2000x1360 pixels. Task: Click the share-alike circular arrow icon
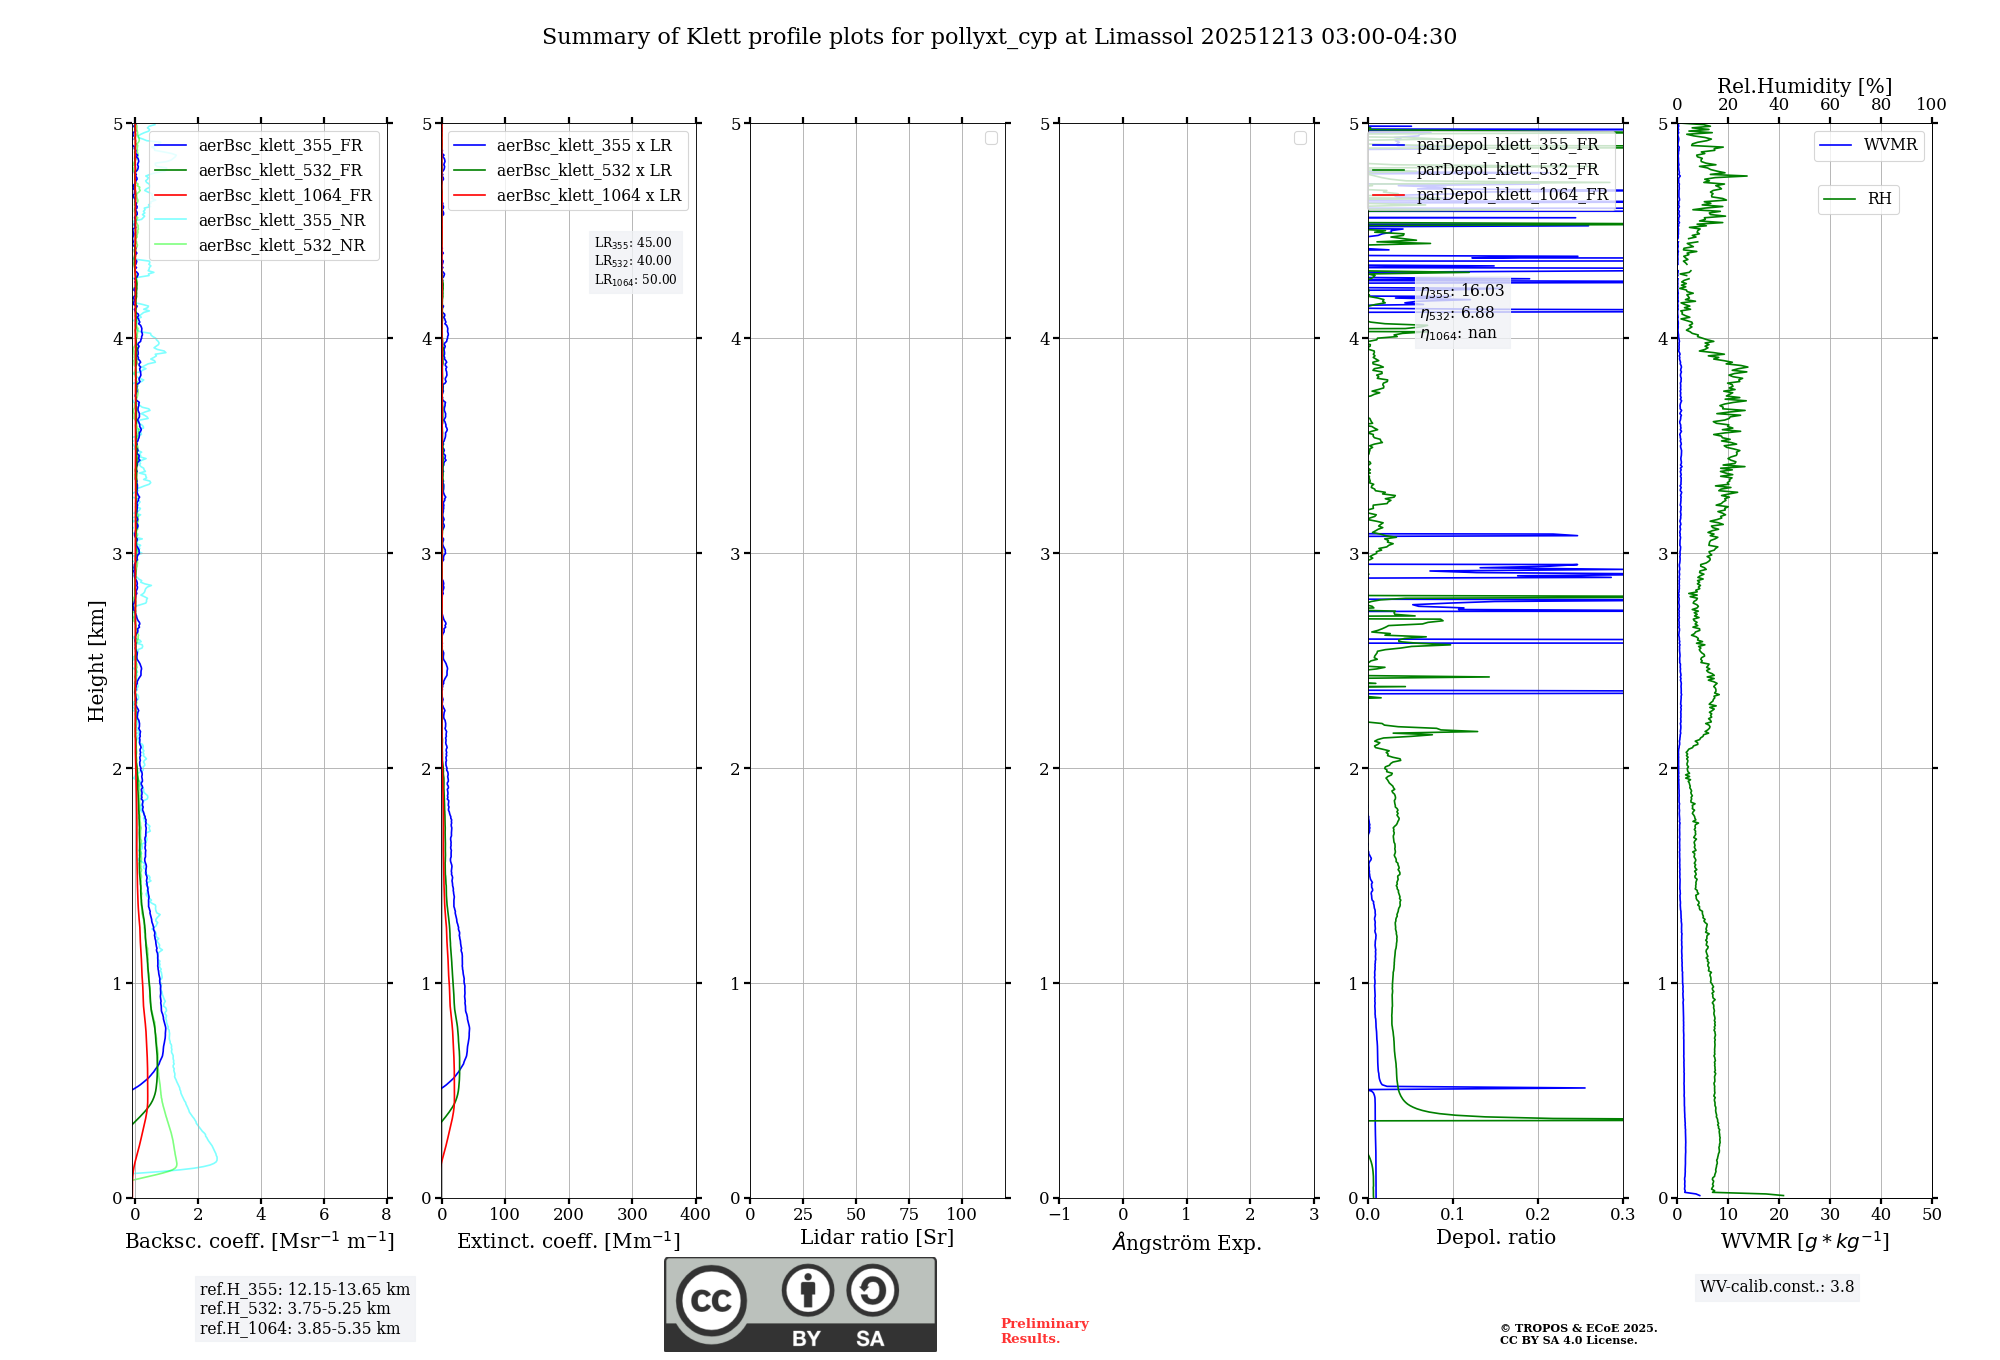(872, 1290)
